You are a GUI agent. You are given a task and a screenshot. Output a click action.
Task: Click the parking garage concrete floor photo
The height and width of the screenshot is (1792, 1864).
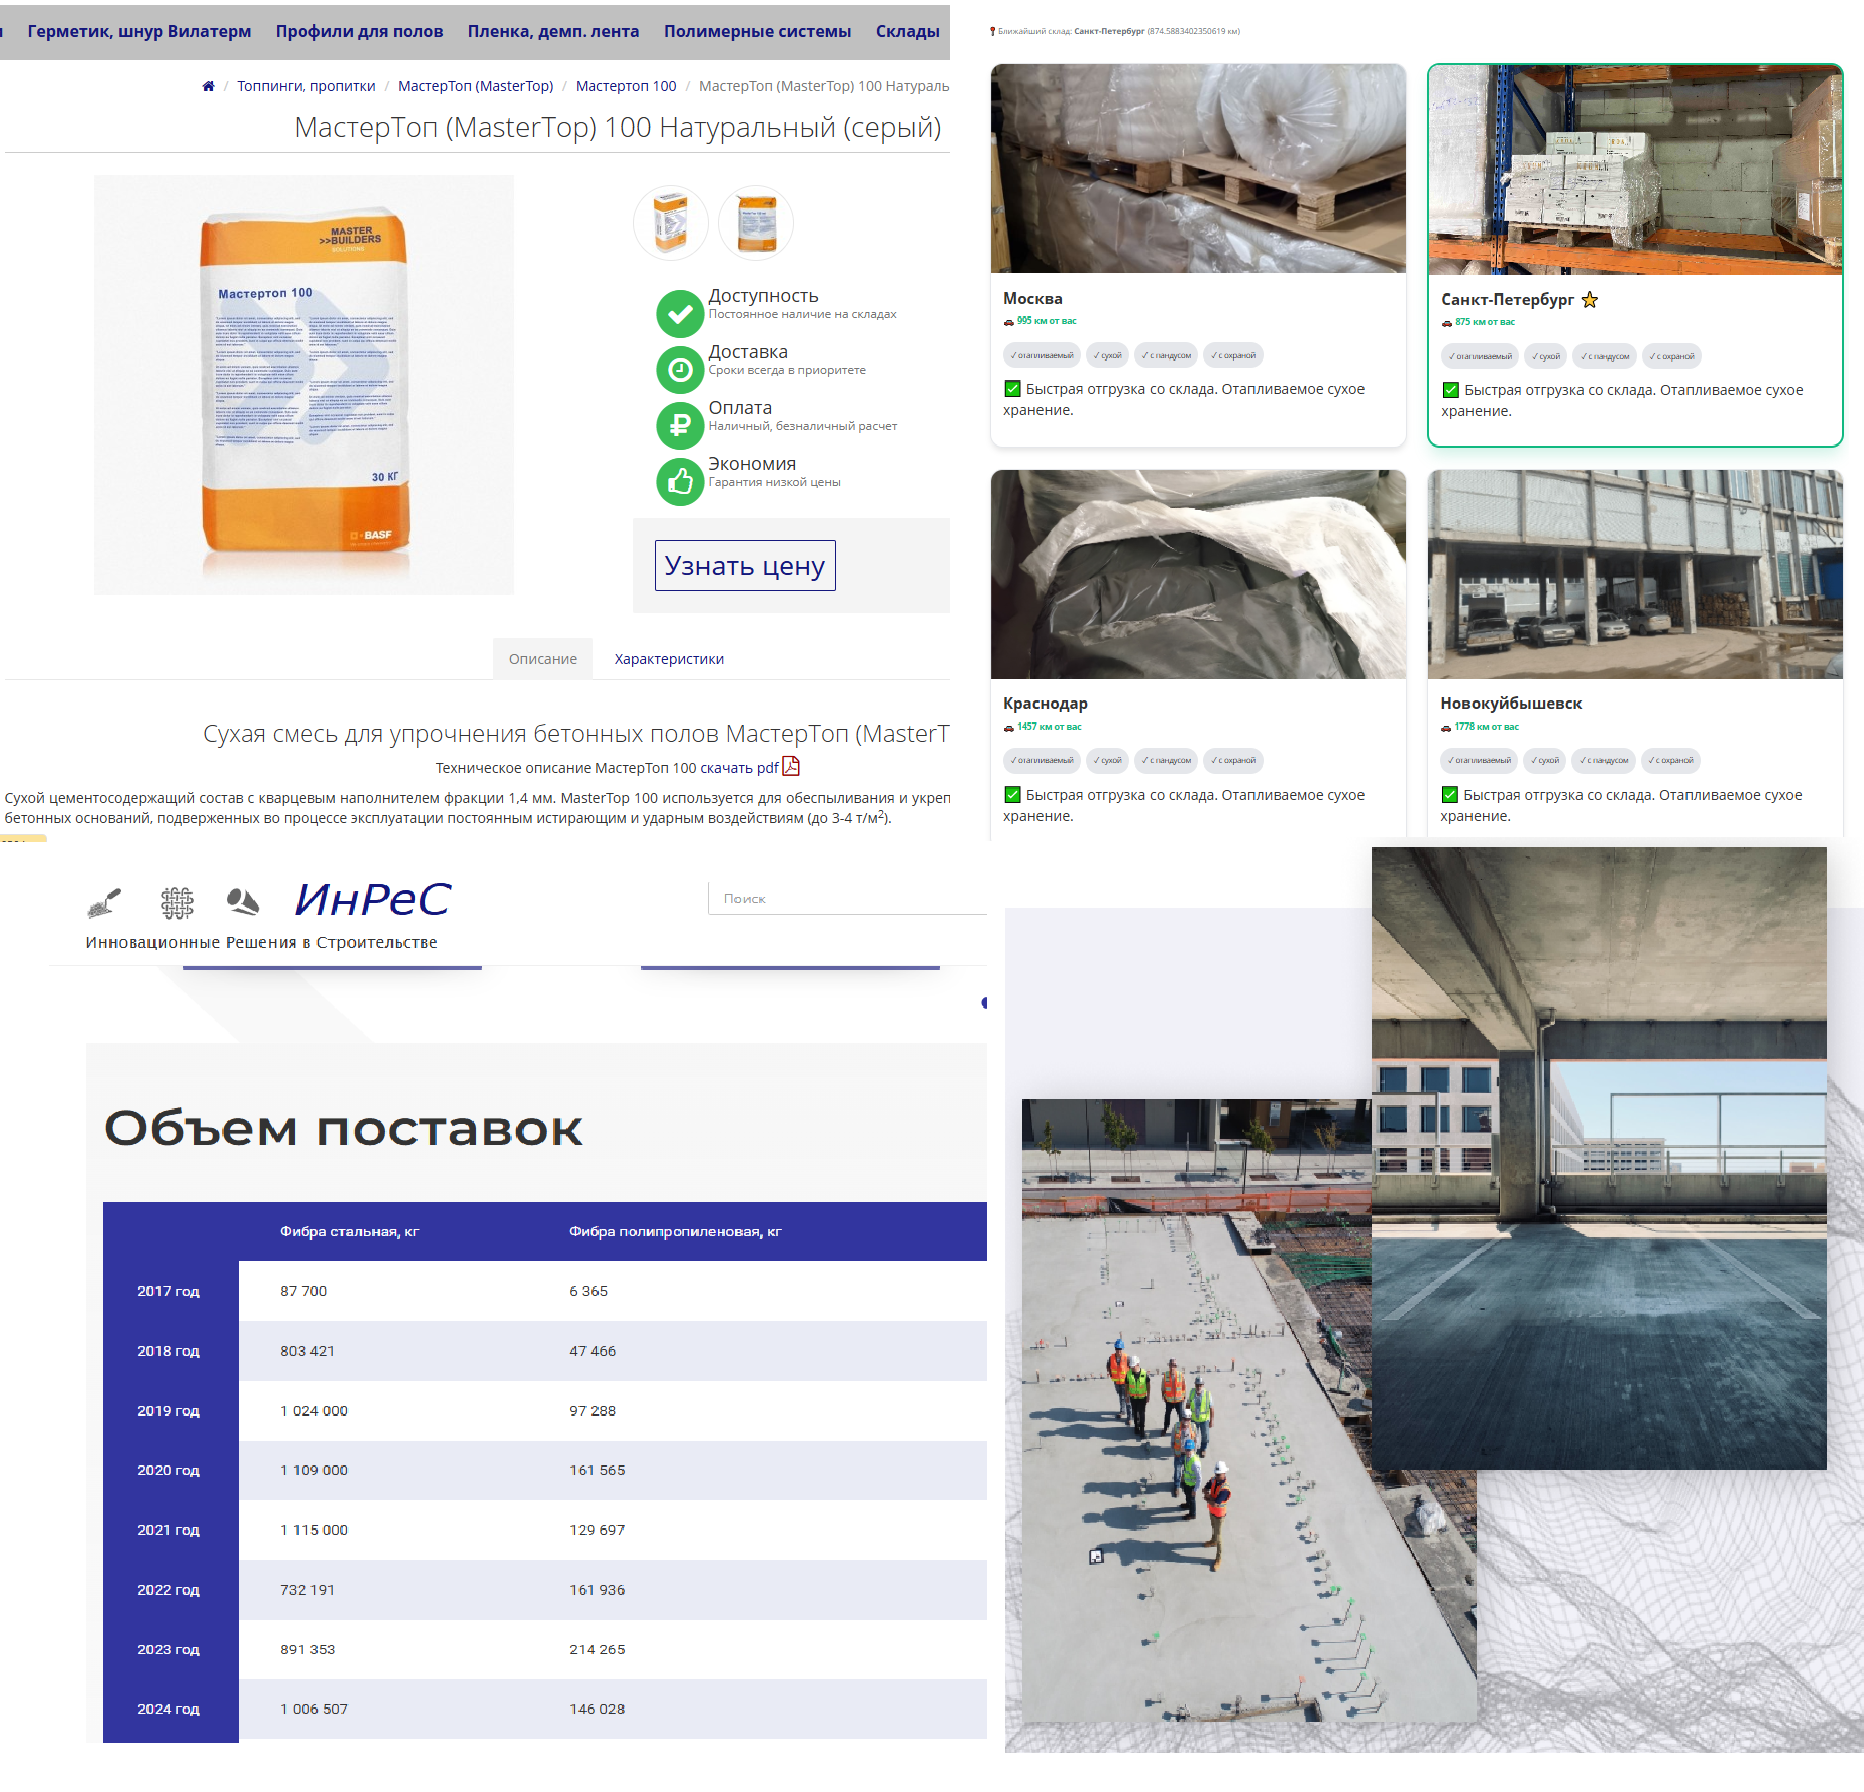tap(1599, 1158)
